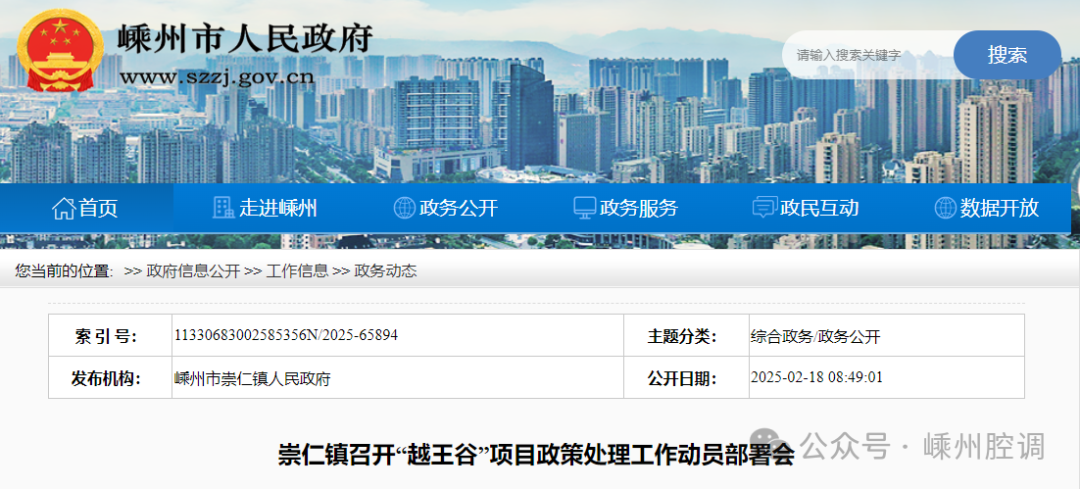Click the globe icon beside 数据开放
This screenshot has width=1080, height=489.
[944, 208]
